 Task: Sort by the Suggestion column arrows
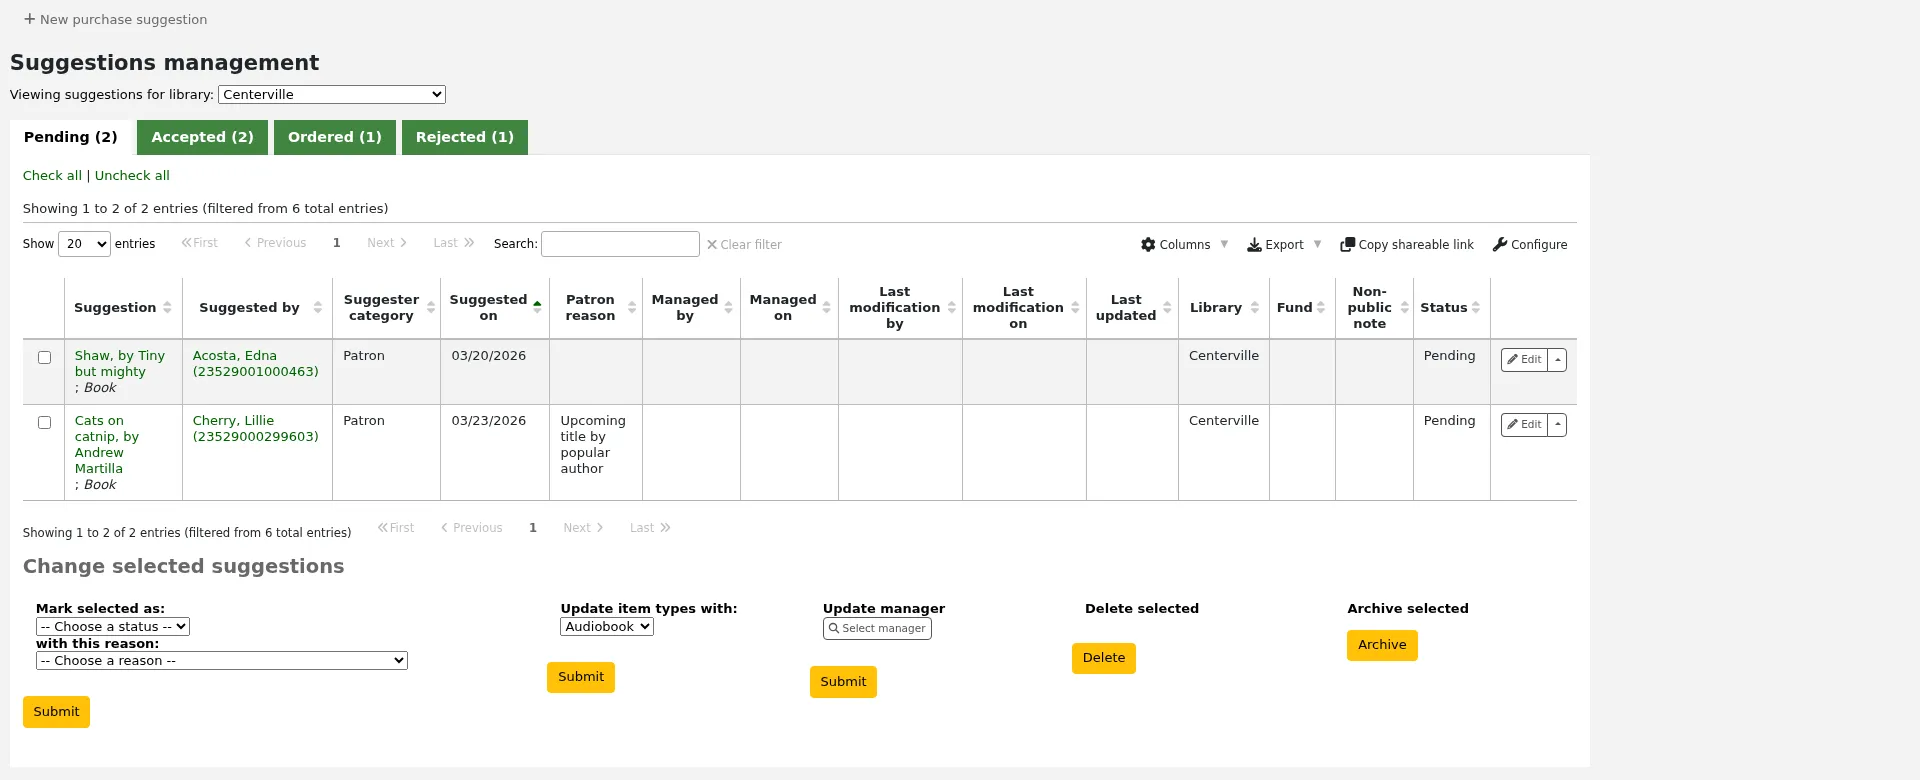[x=167, y=308]
